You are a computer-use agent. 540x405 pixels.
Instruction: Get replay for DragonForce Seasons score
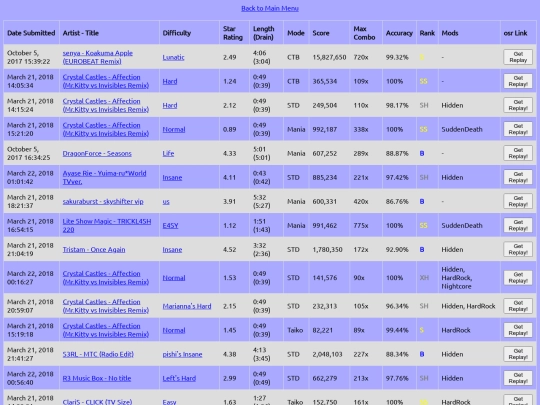click(x=518, y=154)
